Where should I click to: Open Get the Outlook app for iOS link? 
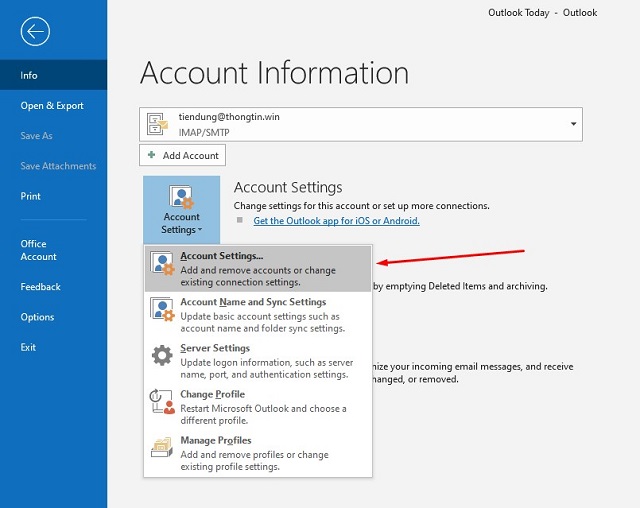336,221
